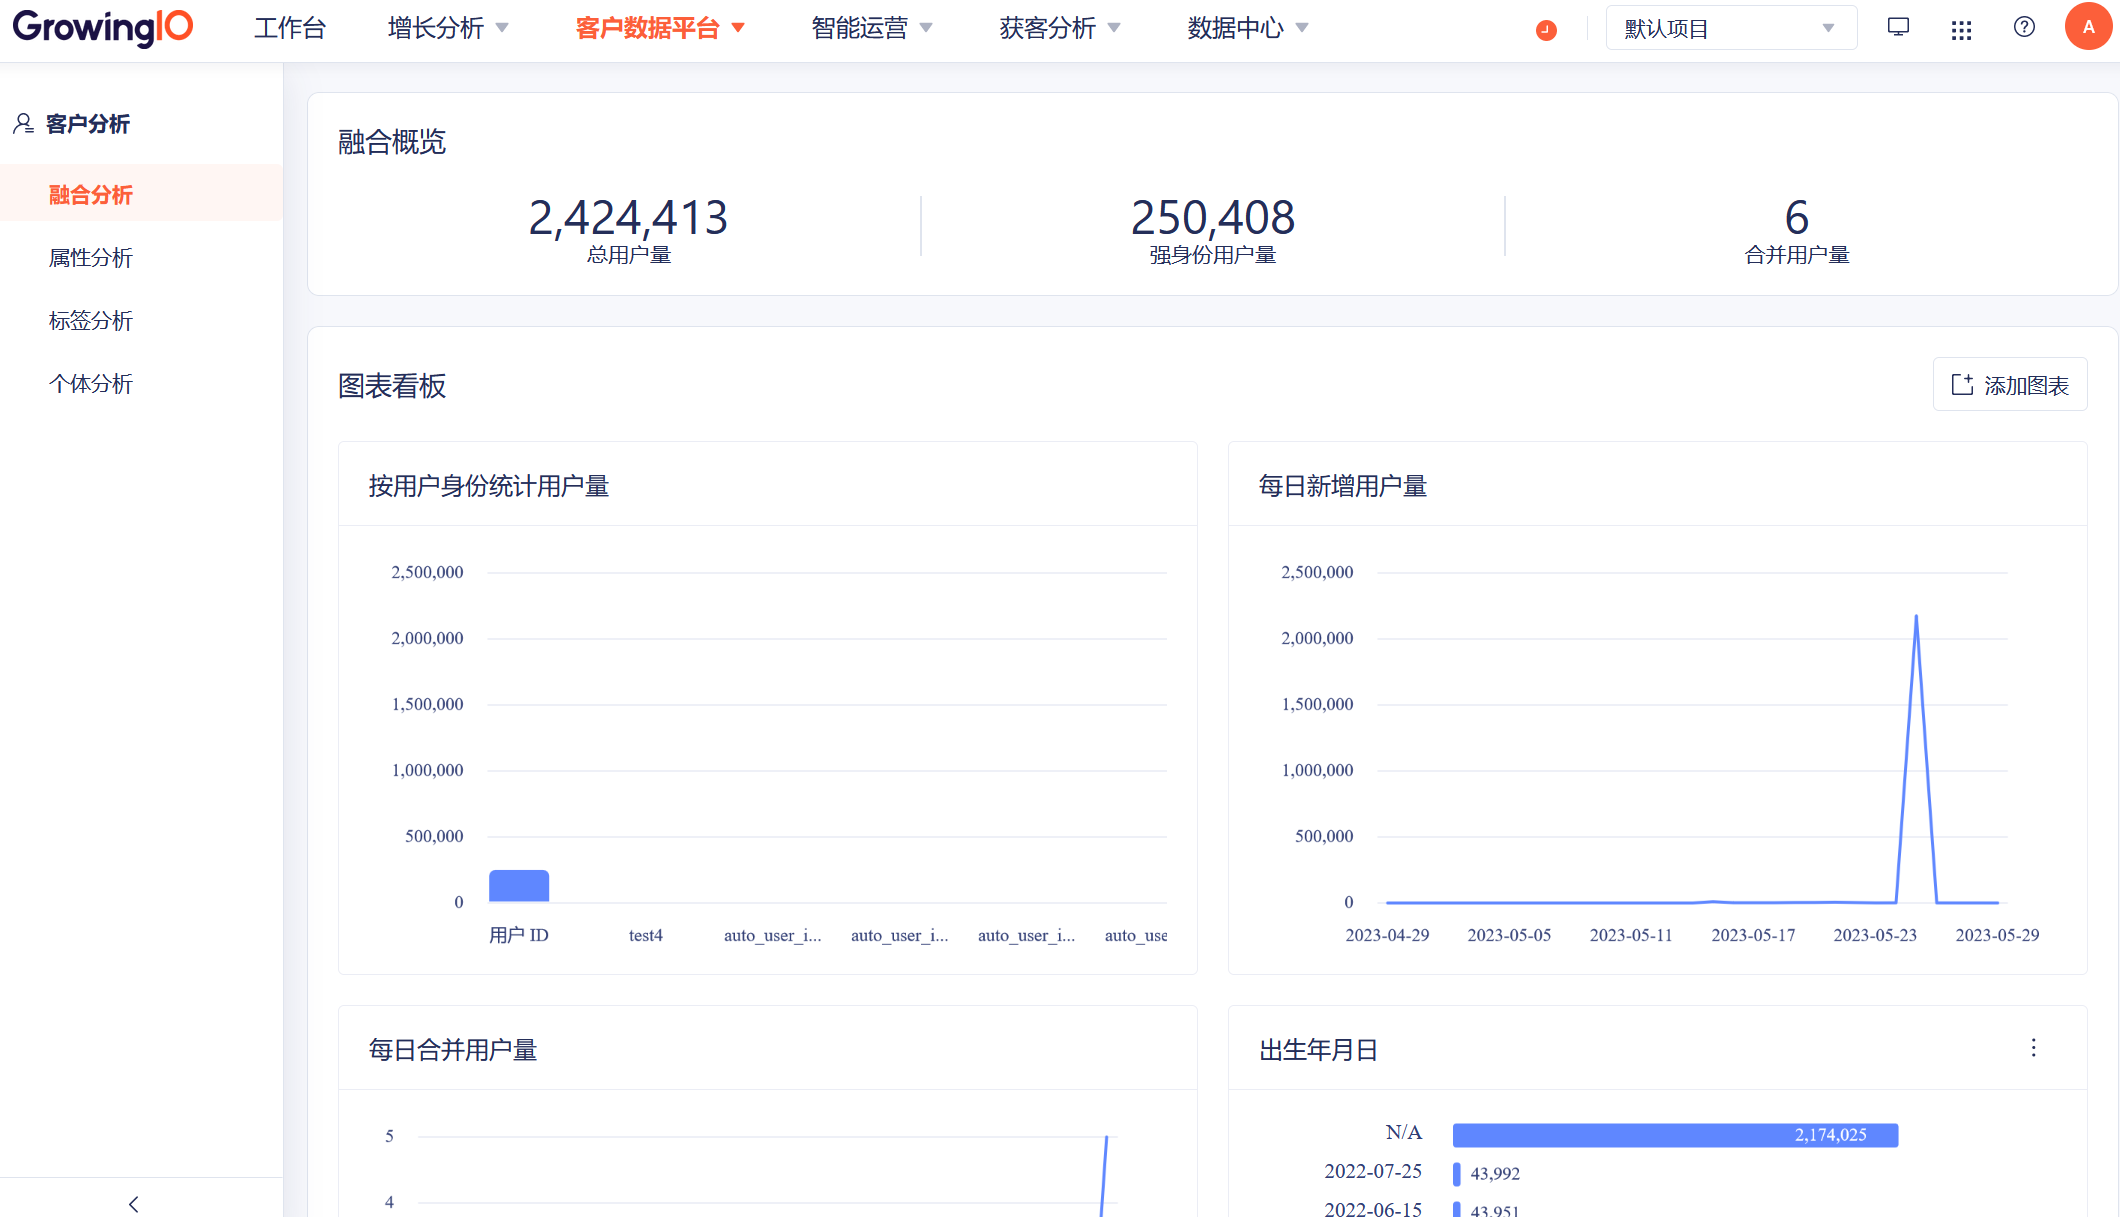This screenshot has height=1217, width=2120.
Task: Click the 2023-05-23 axis label
Action: pyautogui.click(x=1875, y=935)
